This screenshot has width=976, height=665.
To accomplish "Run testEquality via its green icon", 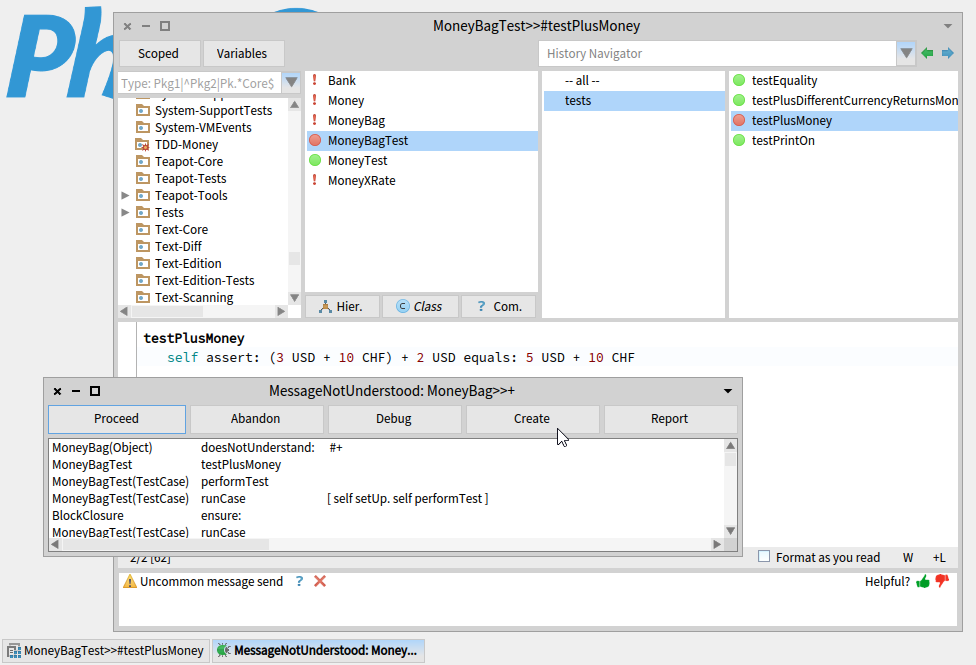I will point(739,80).
